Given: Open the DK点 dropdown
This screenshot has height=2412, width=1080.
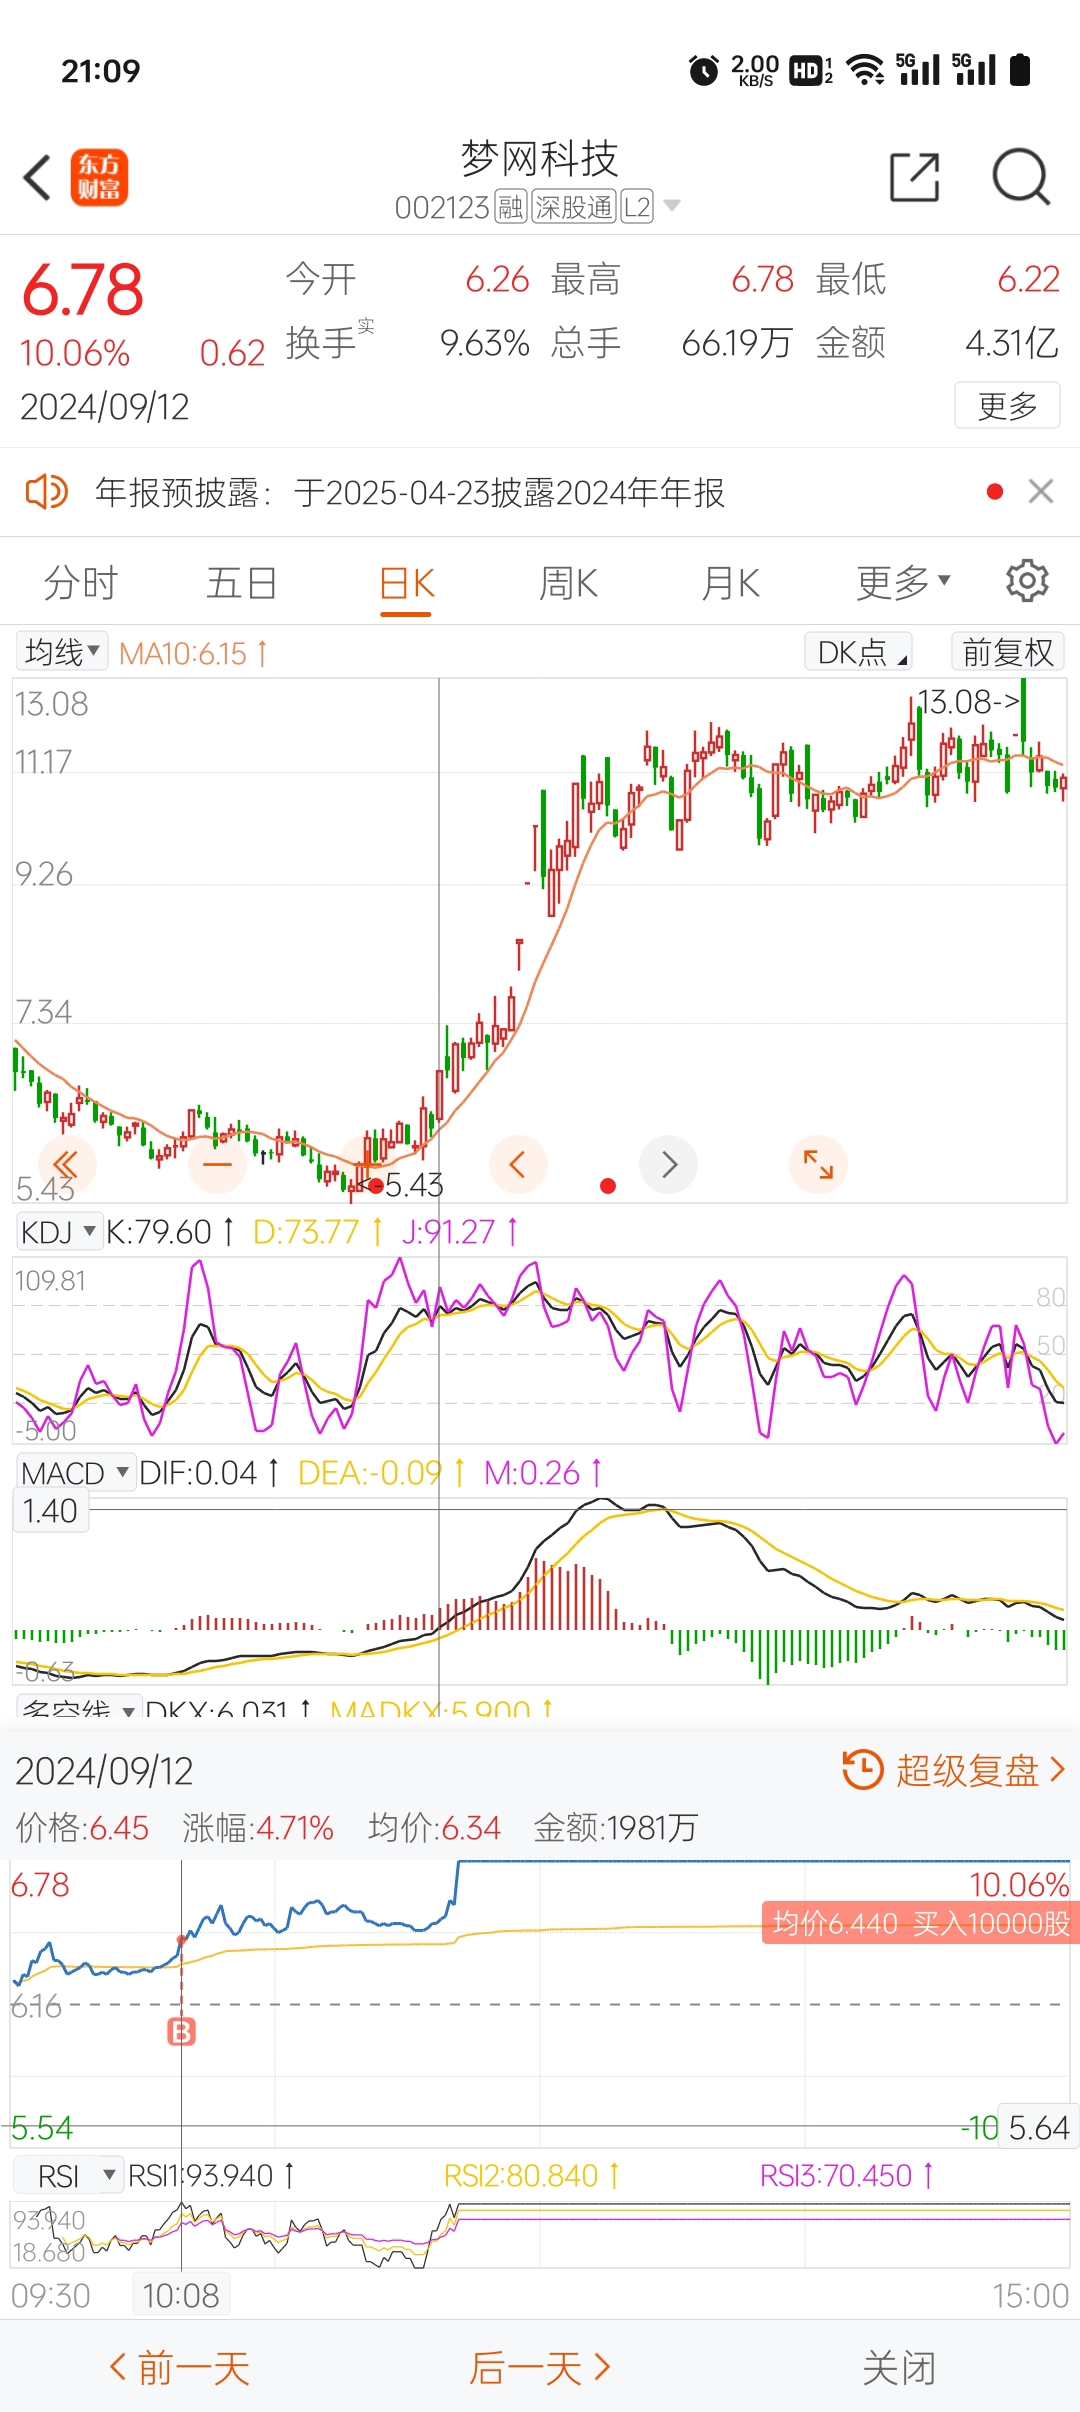Looking at the screenshot, I should (859, 652).
